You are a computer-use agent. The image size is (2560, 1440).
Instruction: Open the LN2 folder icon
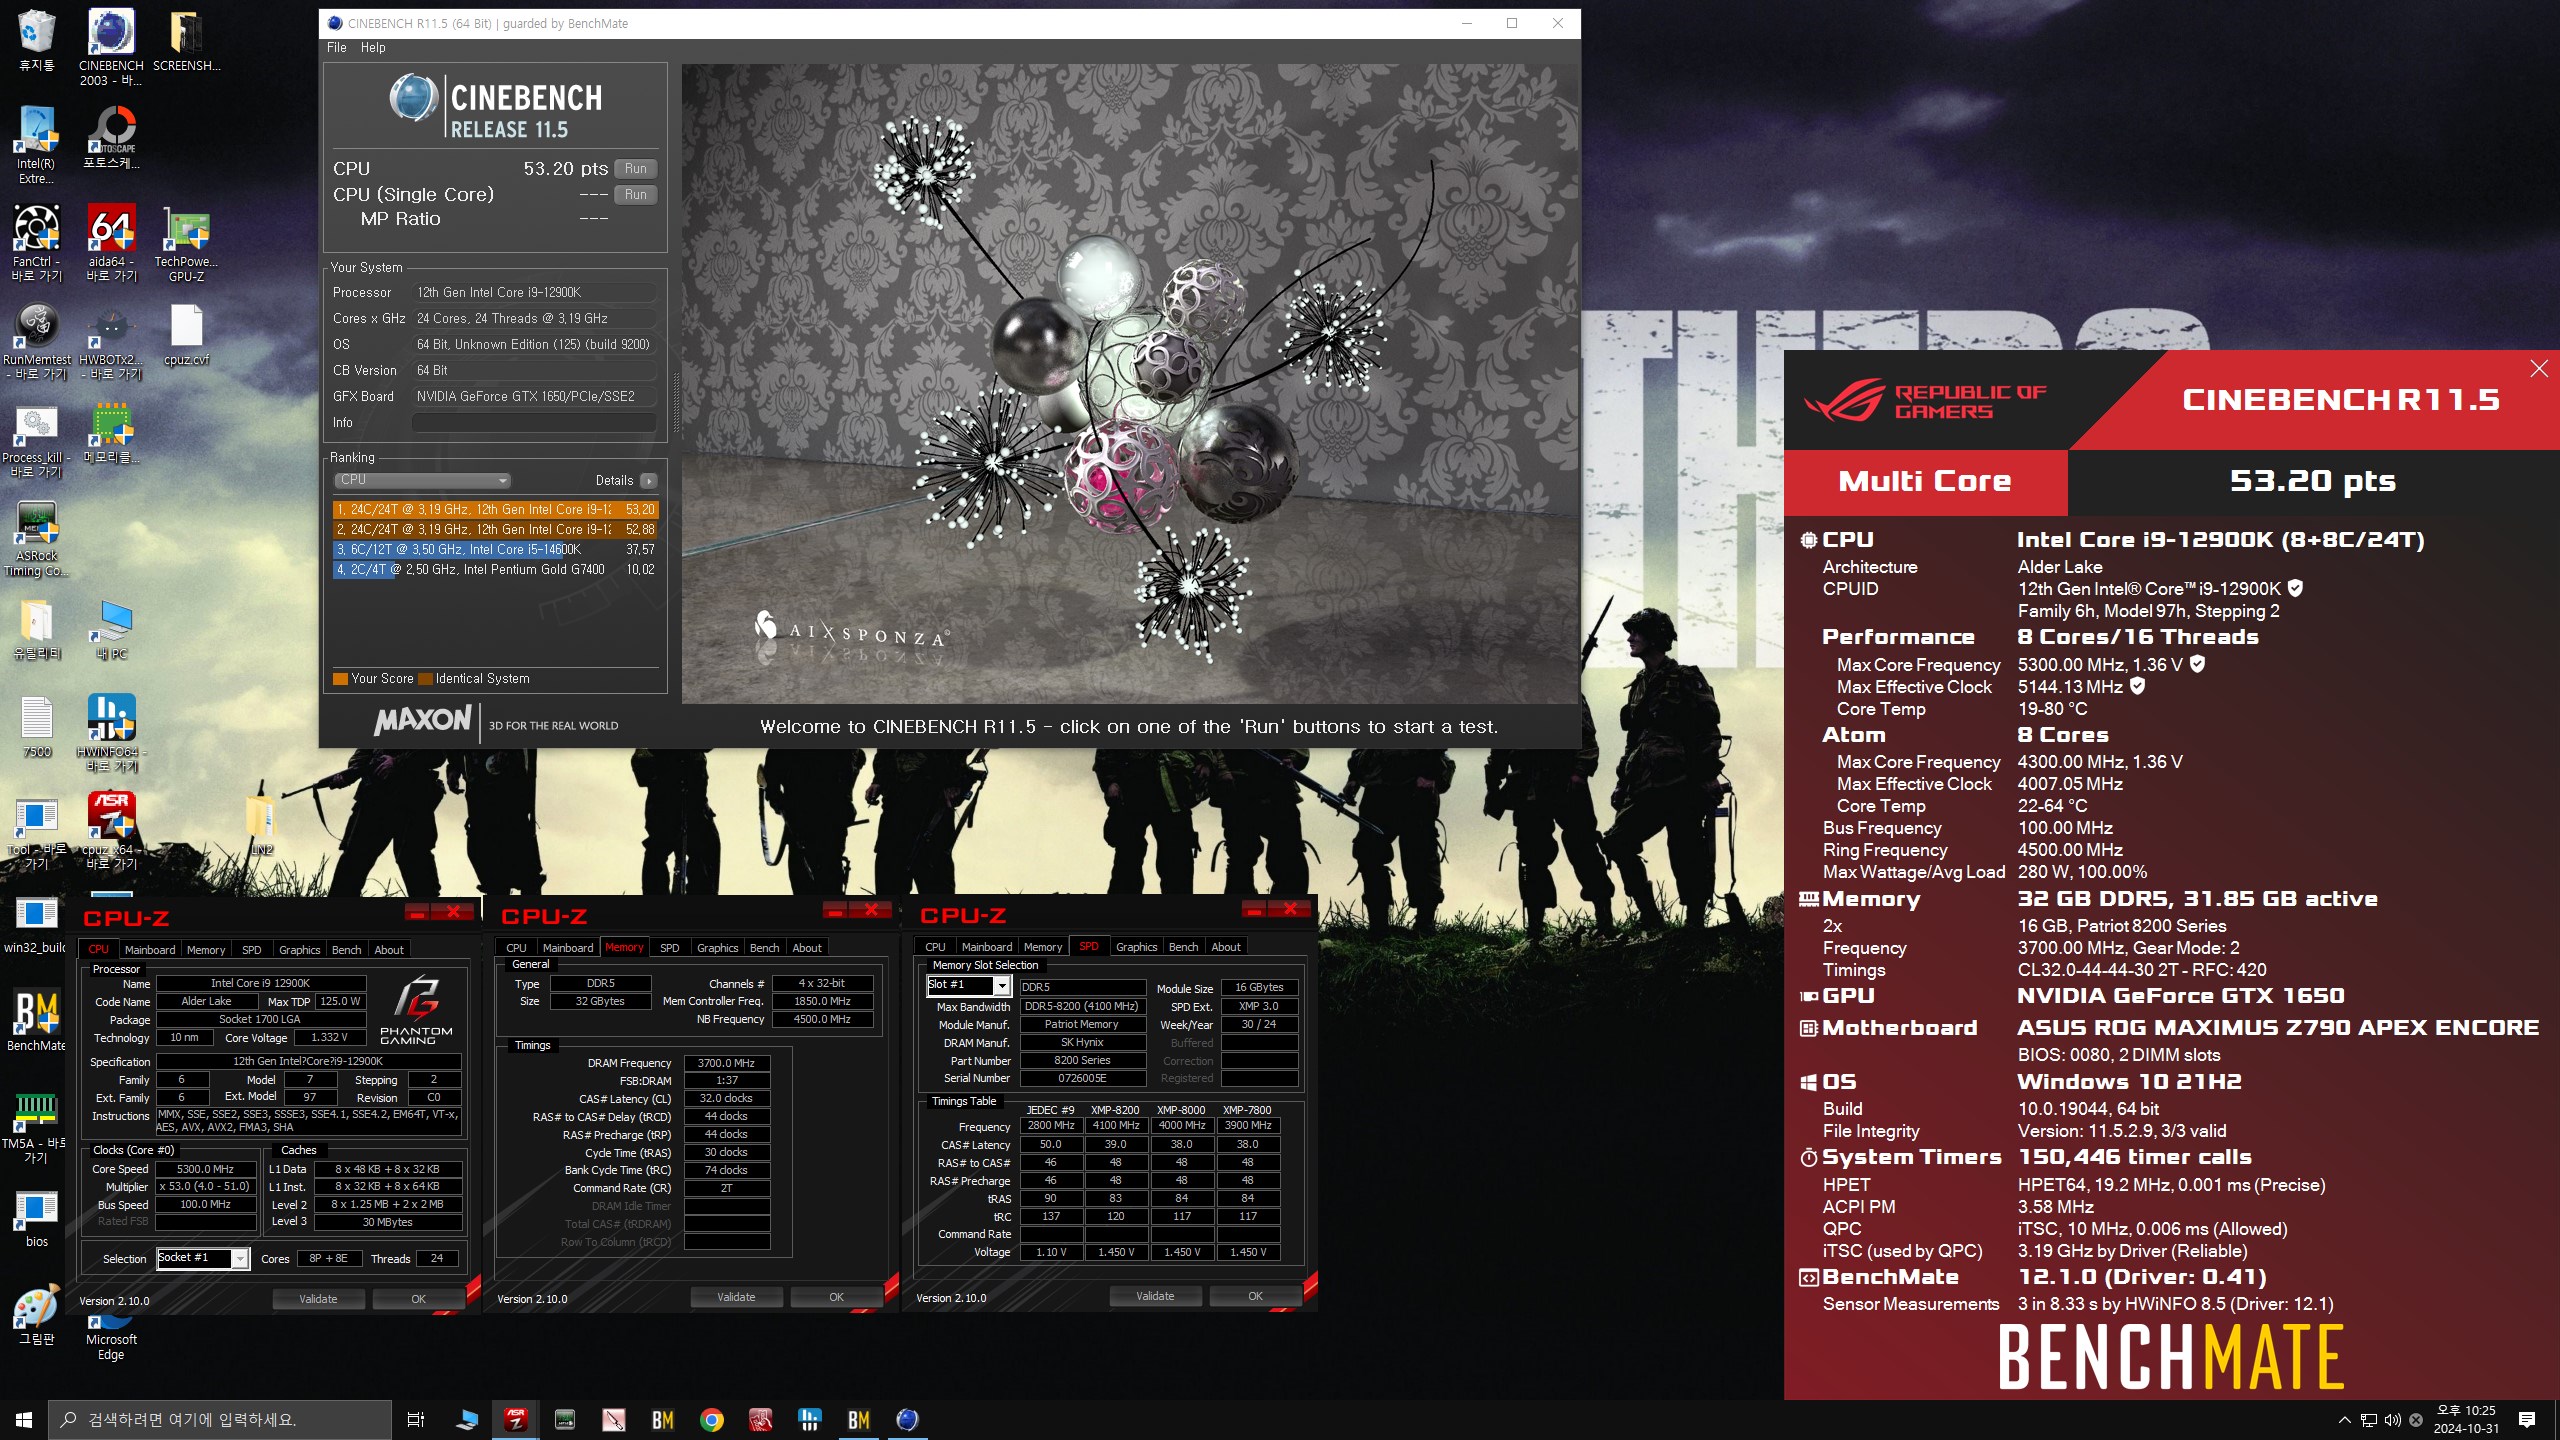click(261, 824)
